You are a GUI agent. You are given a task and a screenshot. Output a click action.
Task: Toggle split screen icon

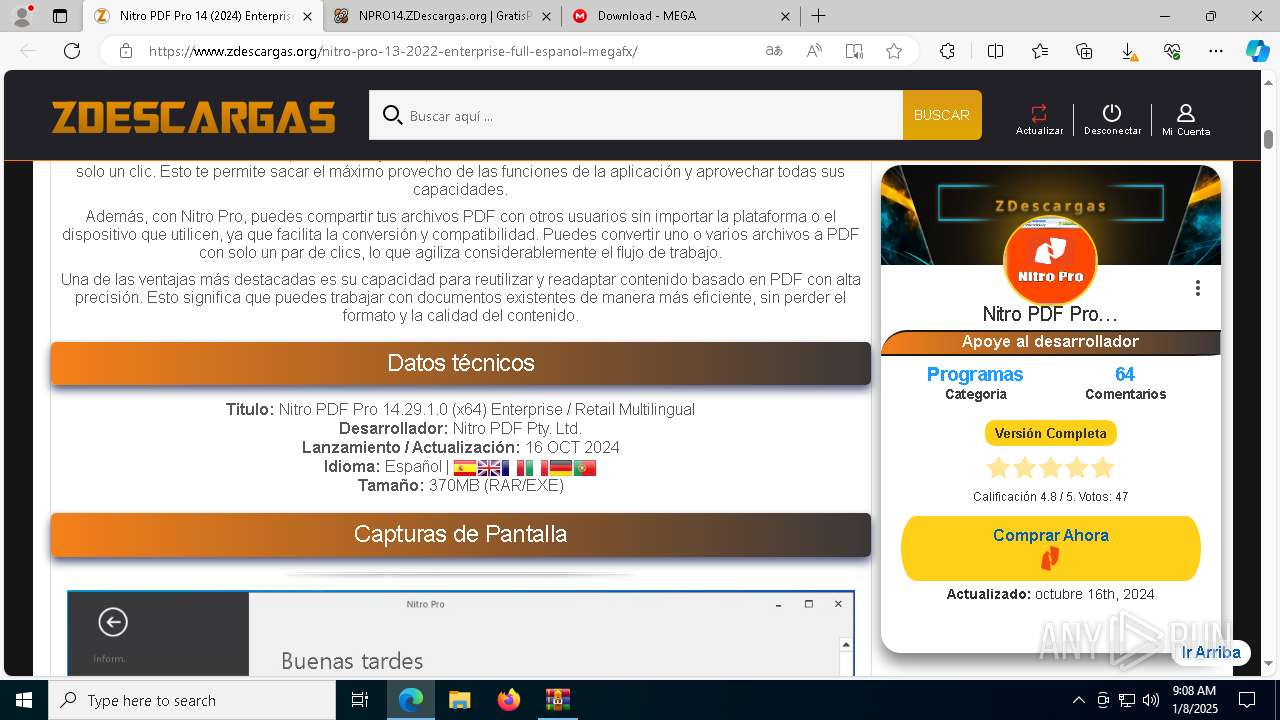[x=995, y=51]
